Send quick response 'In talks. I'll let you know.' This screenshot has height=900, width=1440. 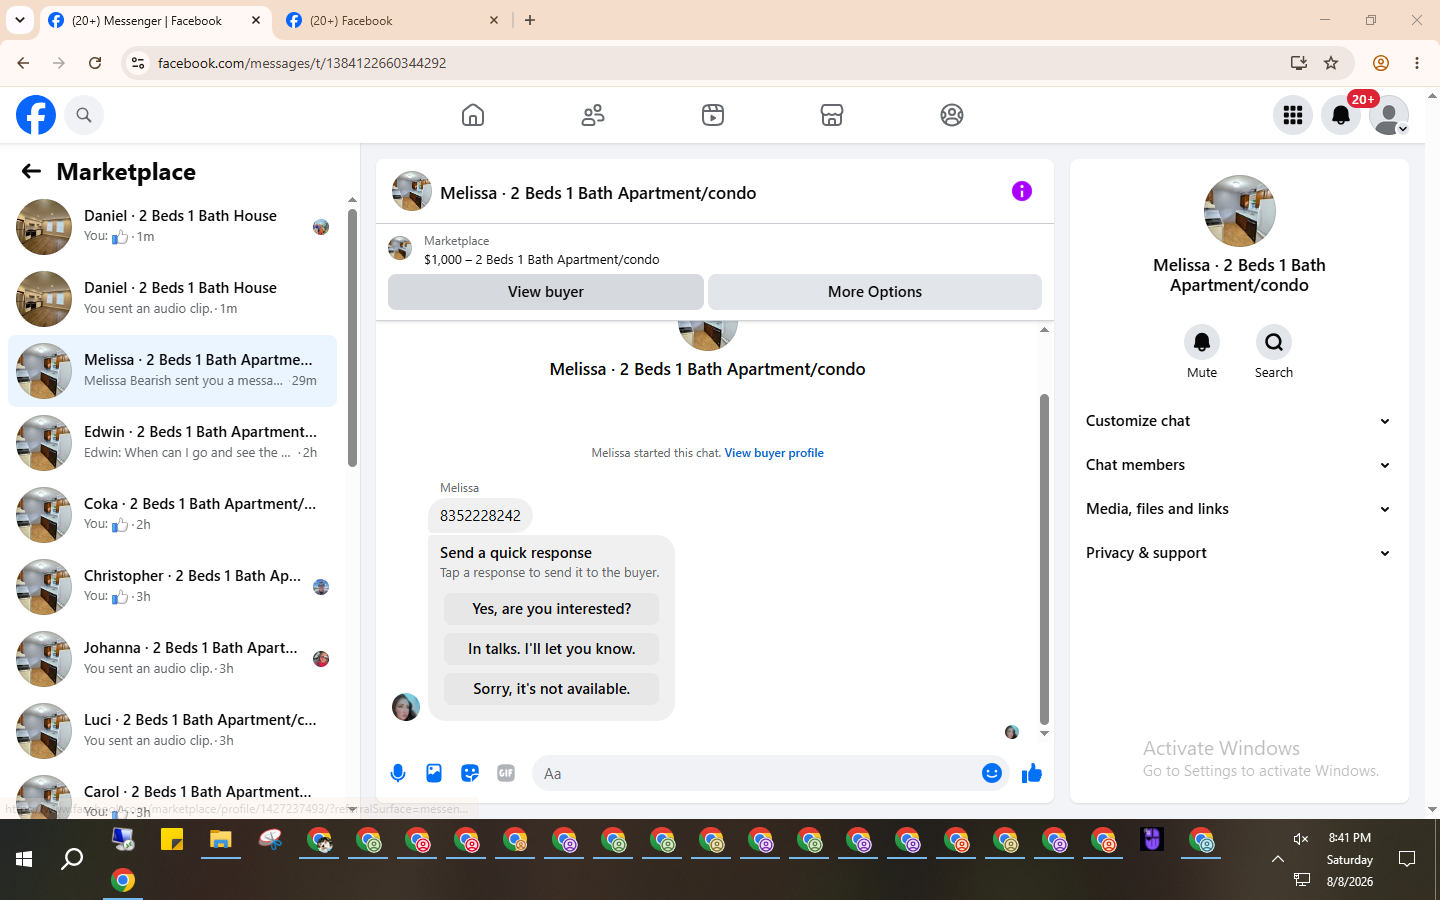[x=552, y=649]
